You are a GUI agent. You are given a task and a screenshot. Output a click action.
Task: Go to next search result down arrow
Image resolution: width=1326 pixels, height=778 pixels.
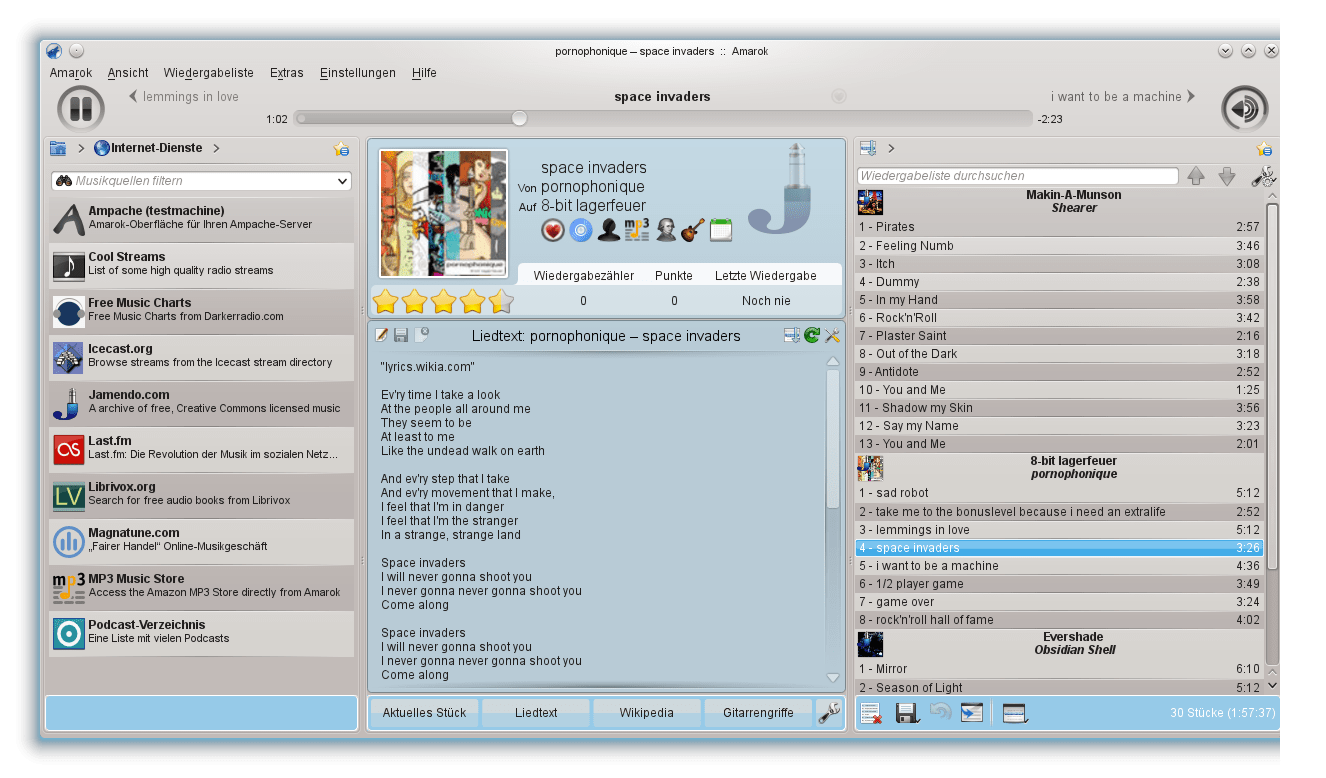click(1227, 176)
